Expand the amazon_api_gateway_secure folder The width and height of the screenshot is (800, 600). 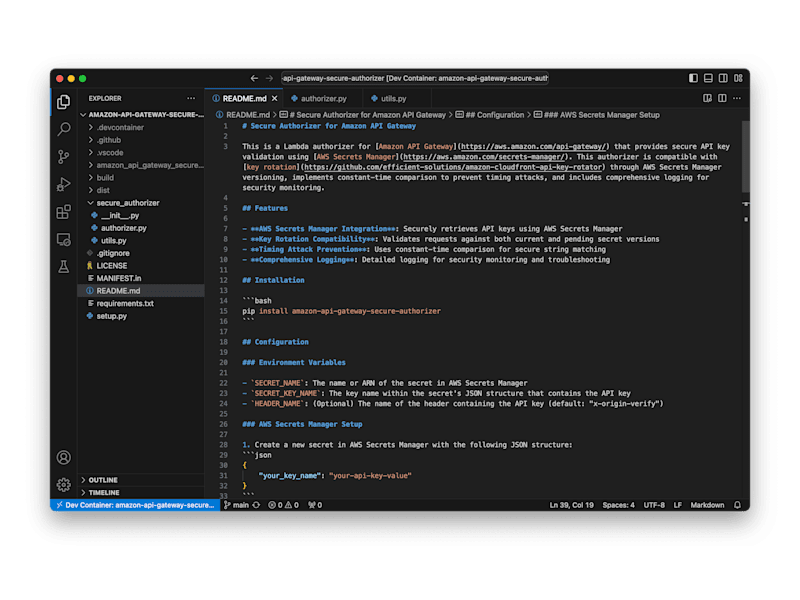tap(142, 165)
